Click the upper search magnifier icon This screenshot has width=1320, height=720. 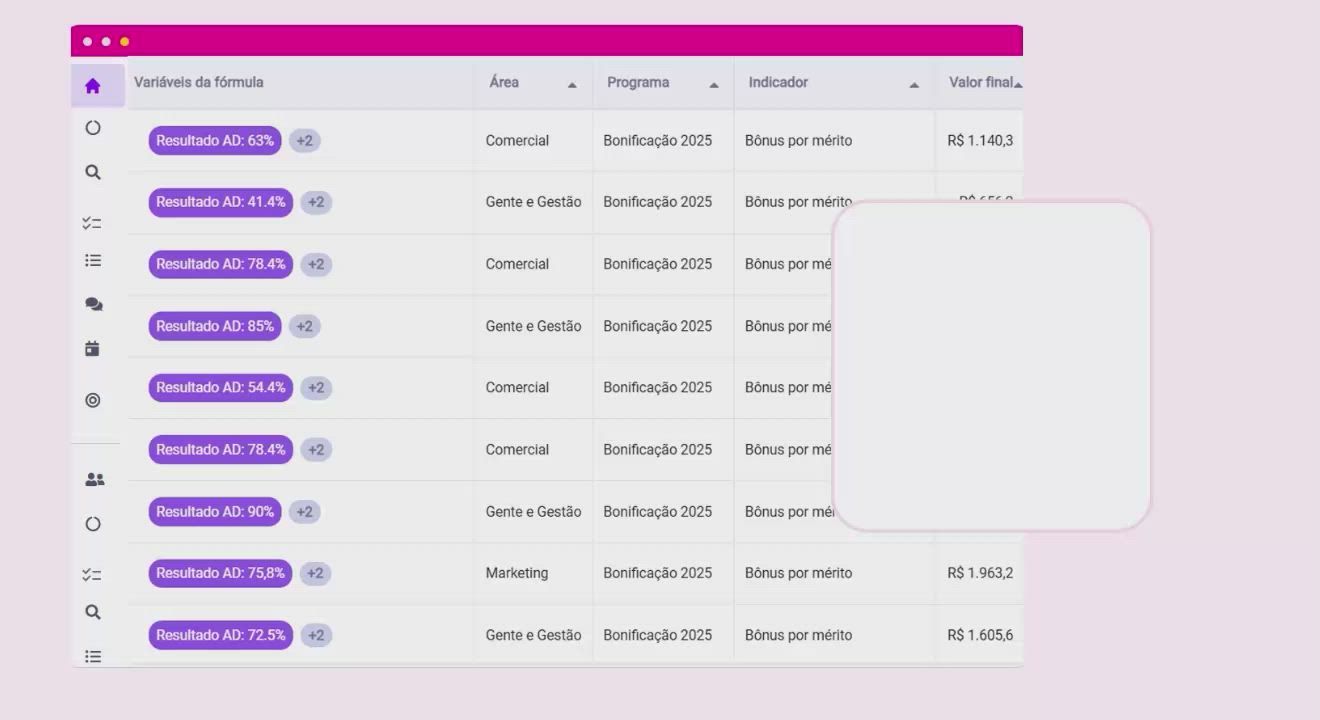point(93,172)
